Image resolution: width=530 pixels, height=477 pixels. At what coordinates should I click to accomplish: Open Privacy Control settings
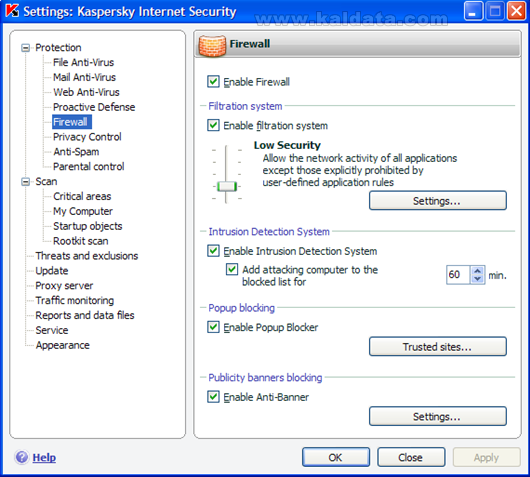87,137
